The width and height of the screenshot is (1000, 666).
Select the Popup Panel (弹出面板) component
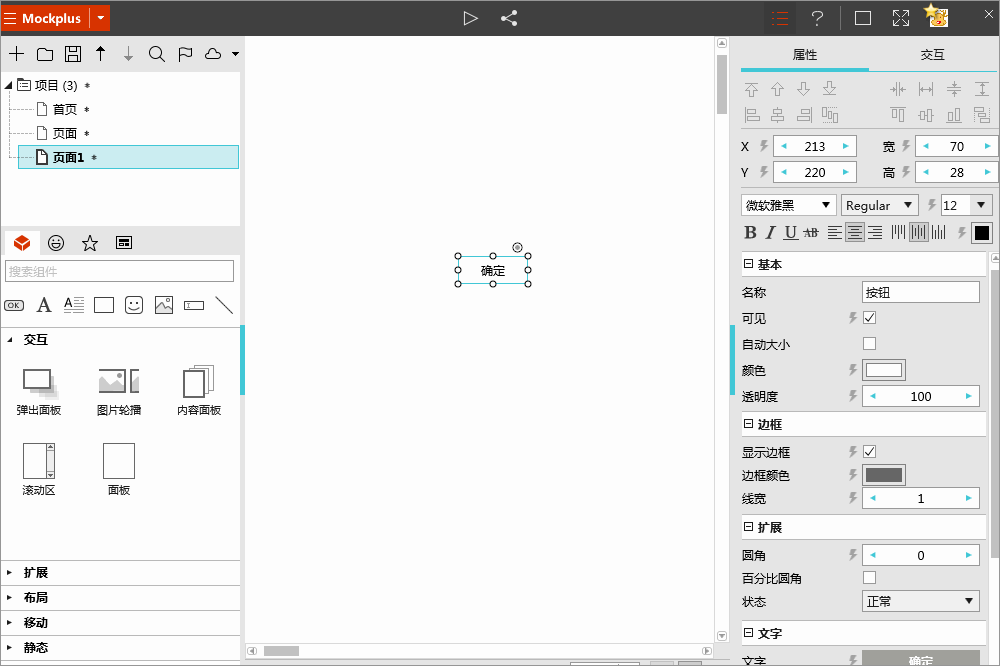[x=39, y=390]
